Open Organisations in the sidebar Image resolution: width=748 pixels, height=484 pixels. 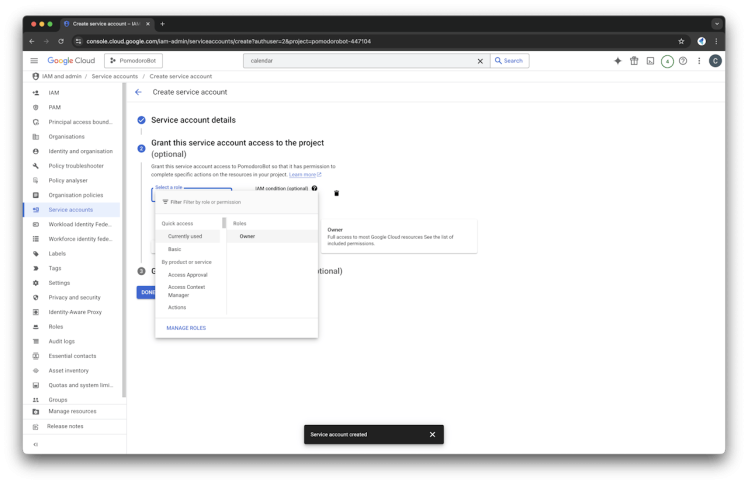pos(72,136)
